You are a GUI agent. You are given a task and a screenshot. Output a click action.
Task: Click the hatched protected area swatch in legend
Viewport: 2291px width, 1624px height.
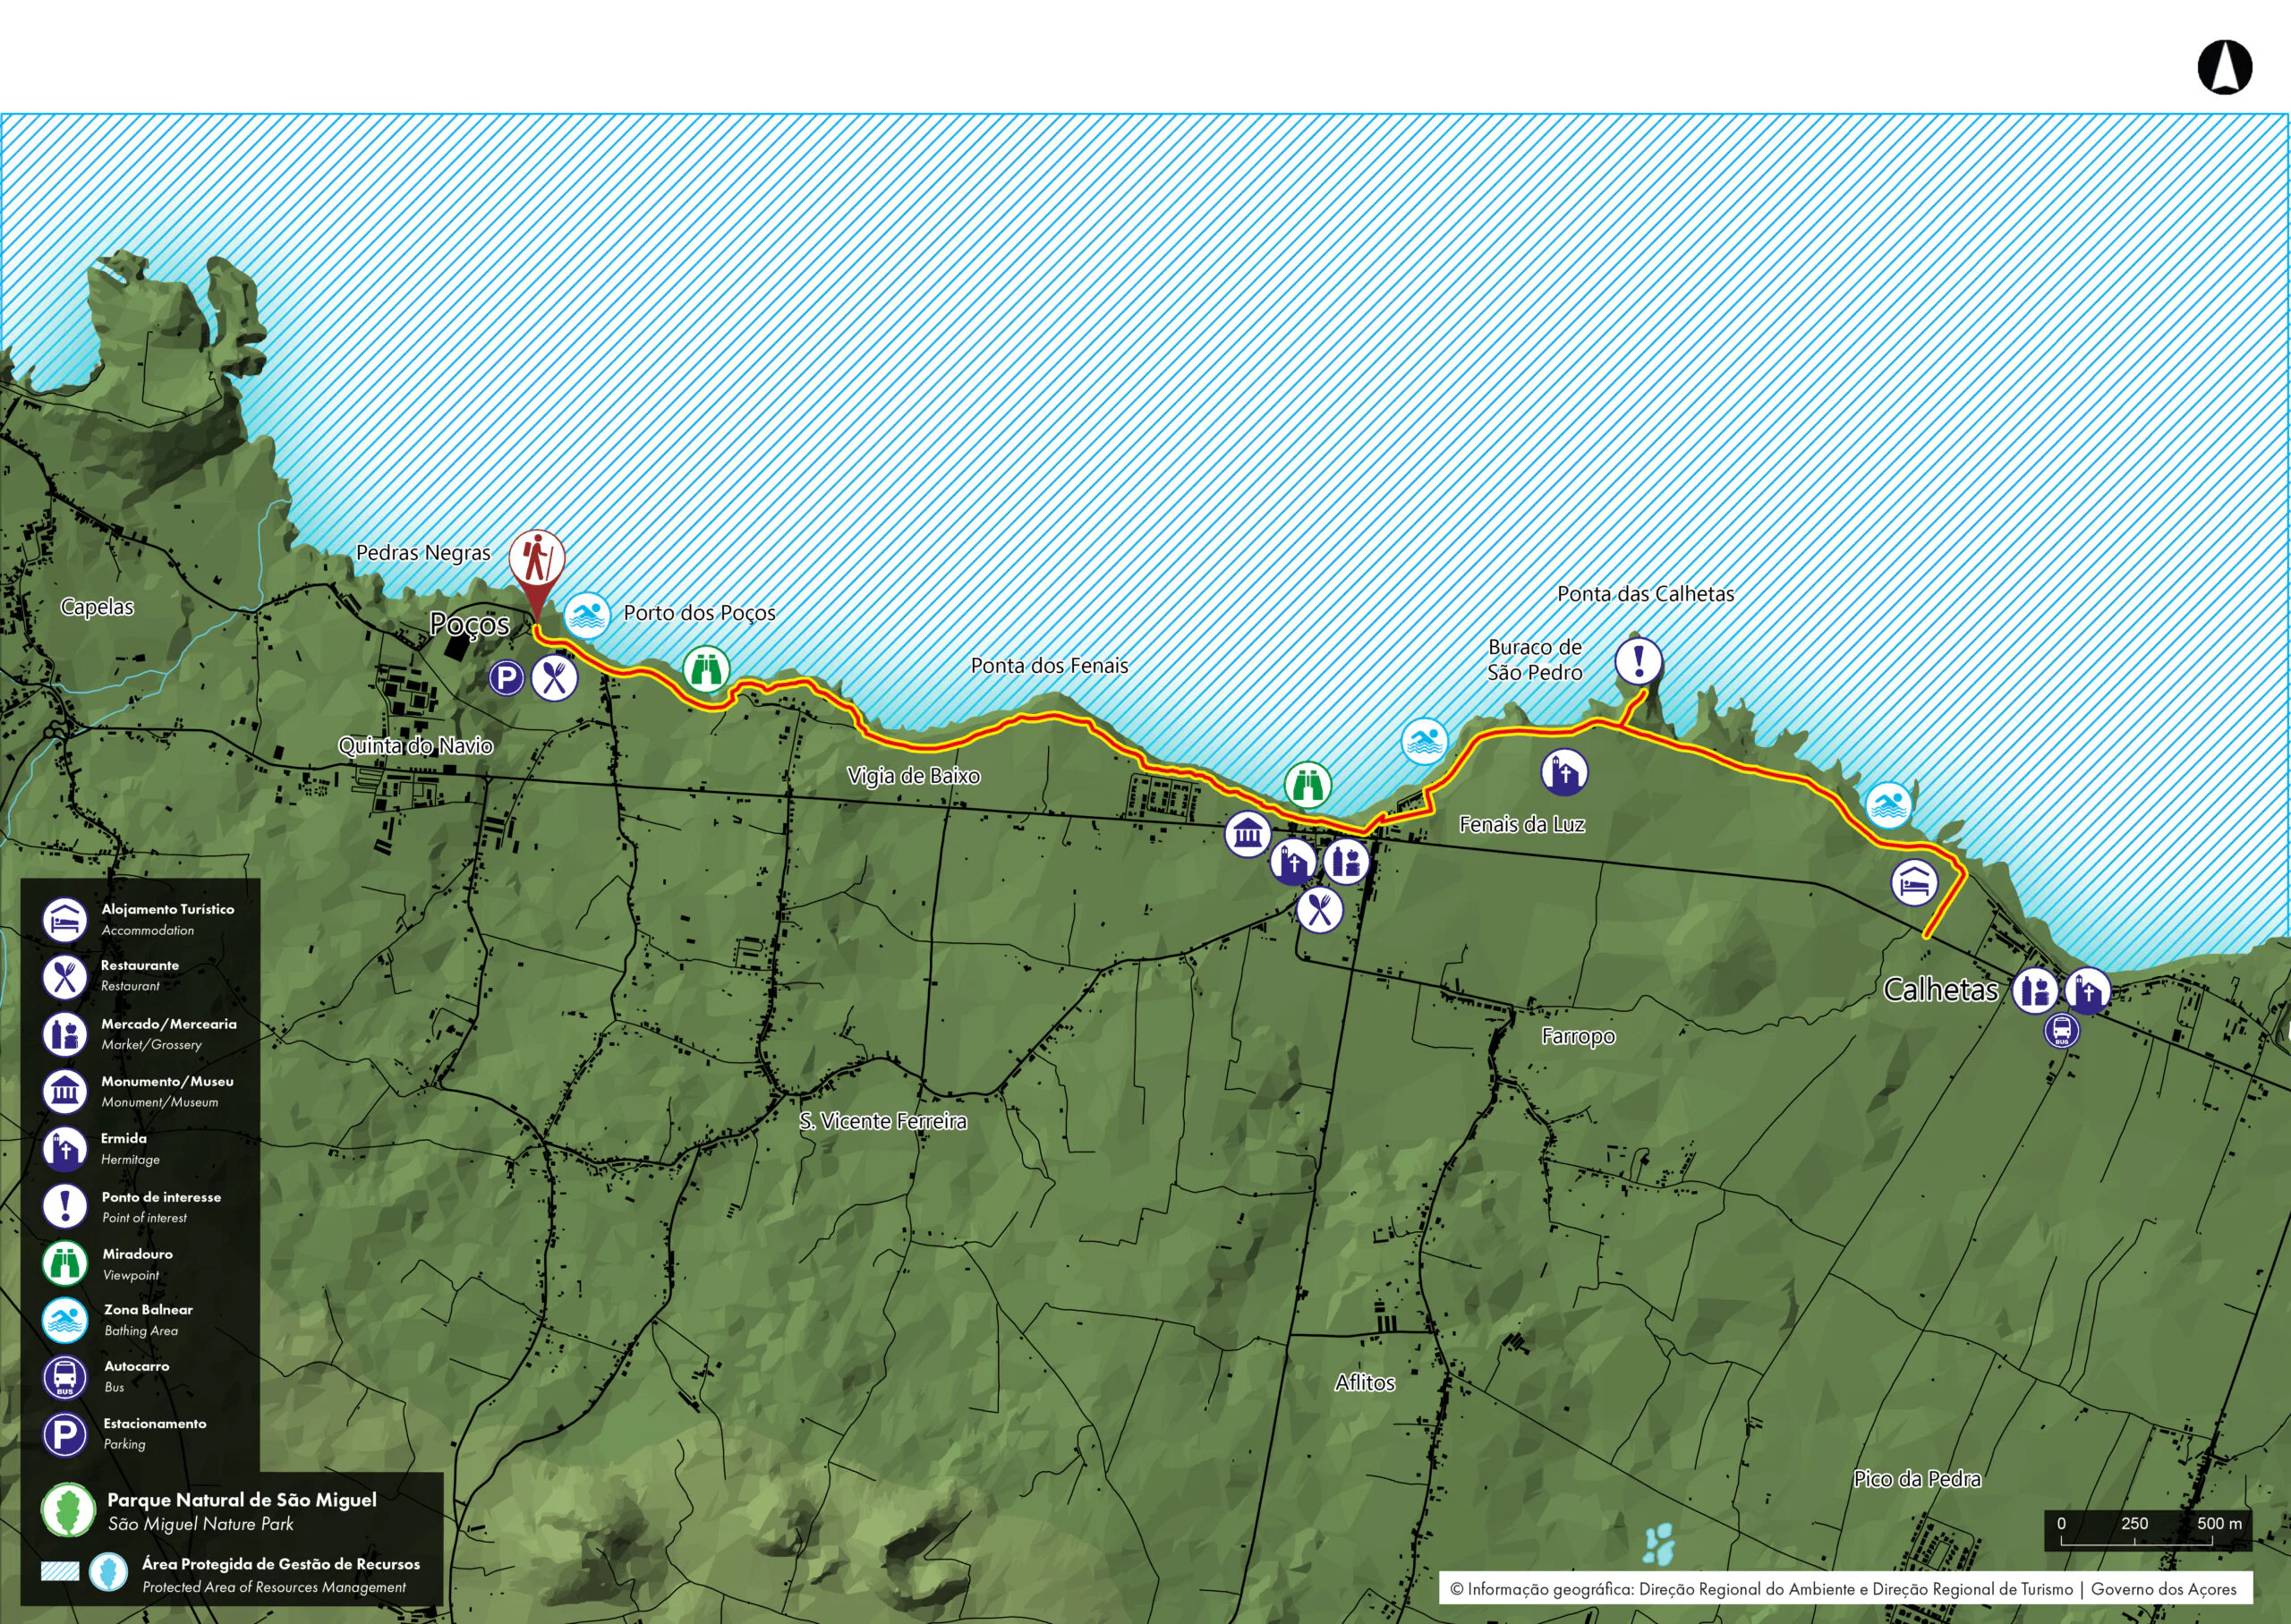tap(60, 1571)
